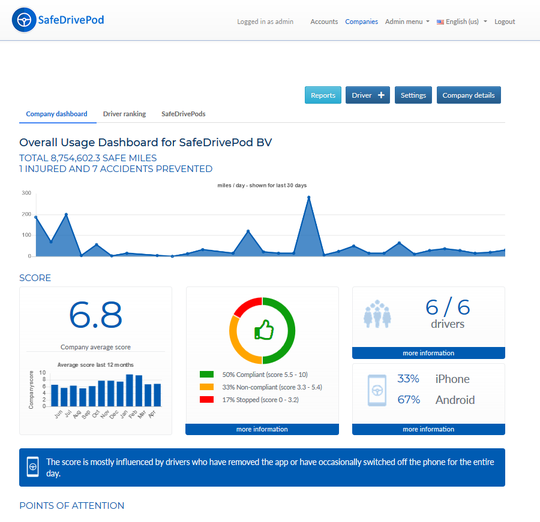Click the Jan bar in average score chart
The width and height of the screenshot is (540, 522).
(129, 390)
